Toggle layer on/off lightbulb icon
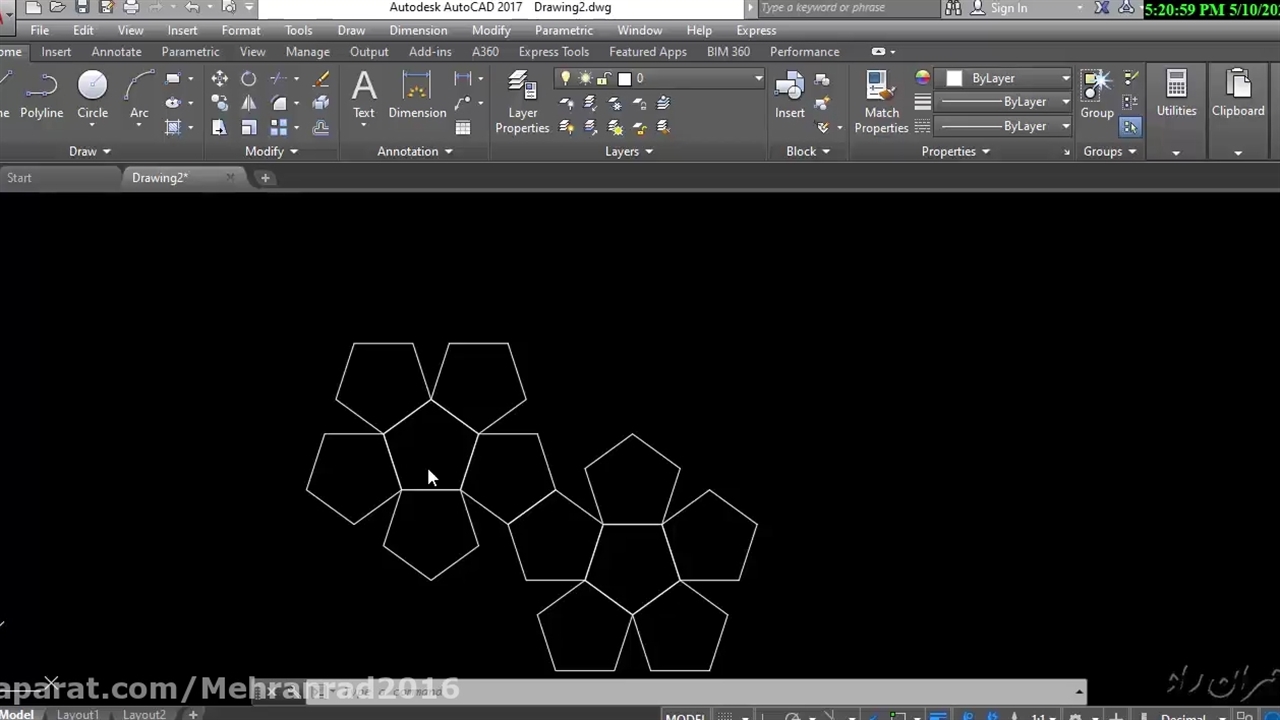 click(566, 79)
